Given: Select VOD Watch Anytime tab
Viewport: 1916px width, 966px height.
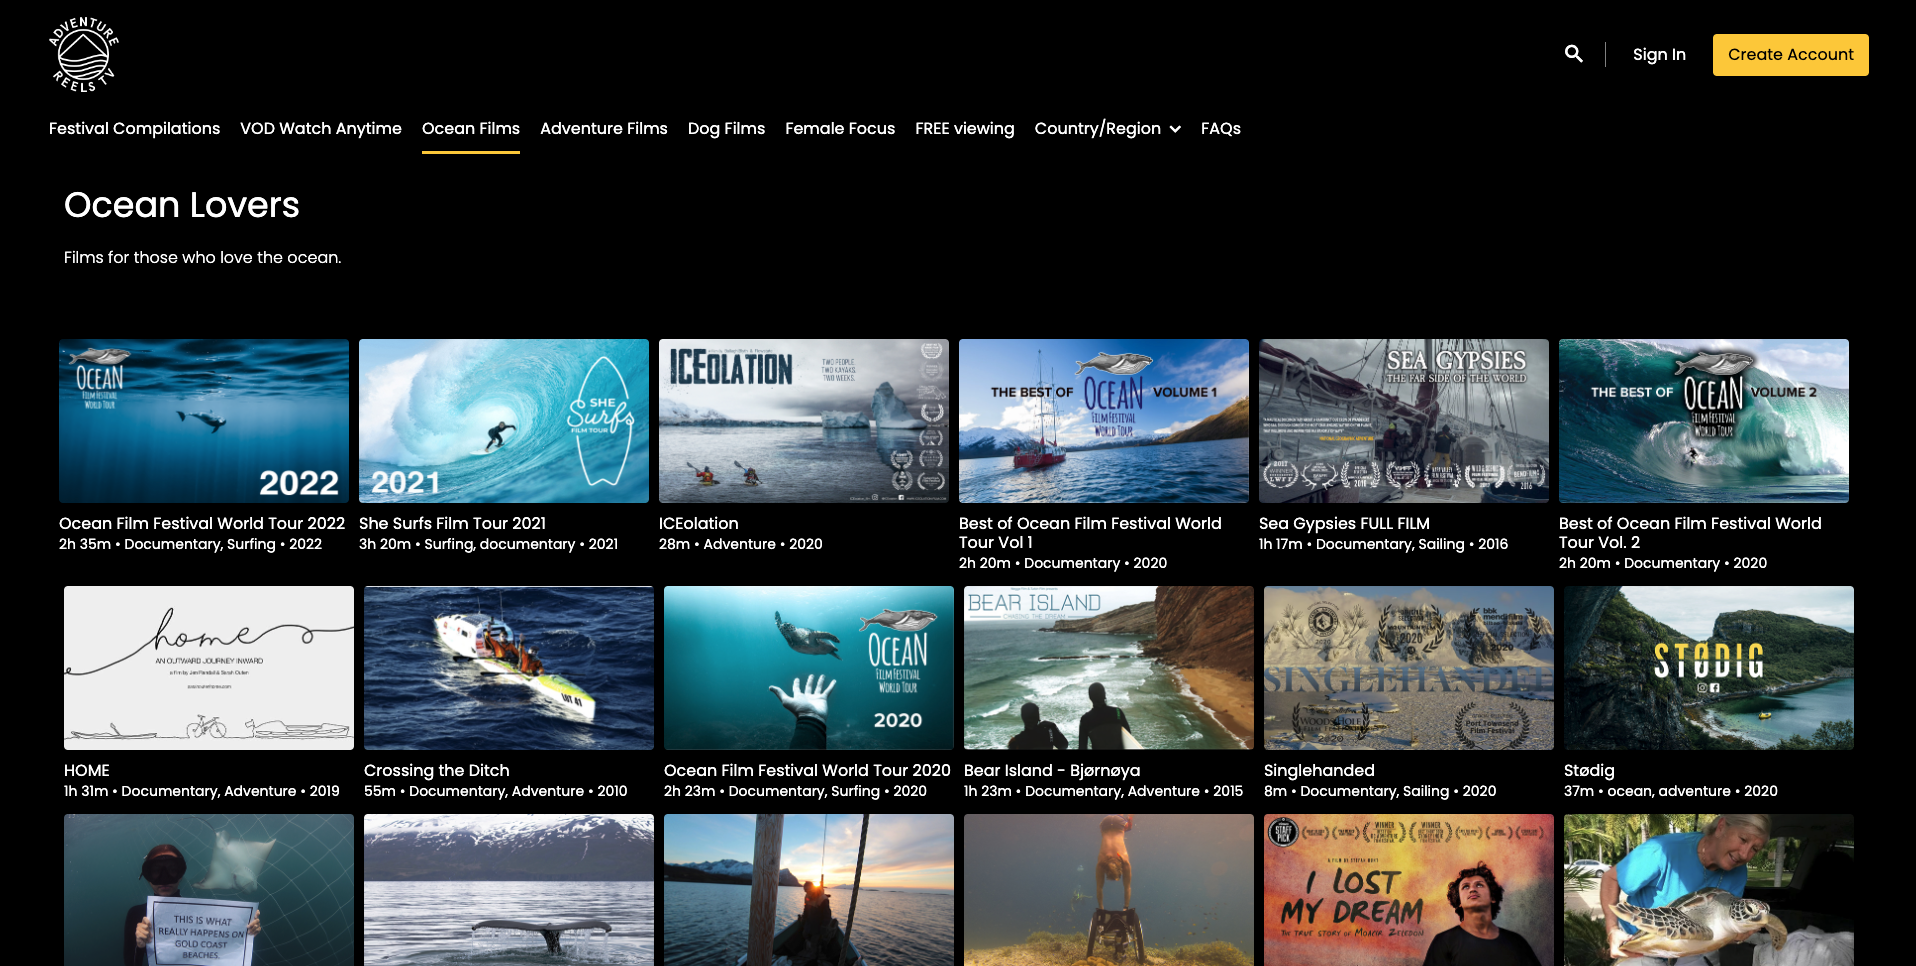Looking at the screenshot, I should click(x=320, y=128).
